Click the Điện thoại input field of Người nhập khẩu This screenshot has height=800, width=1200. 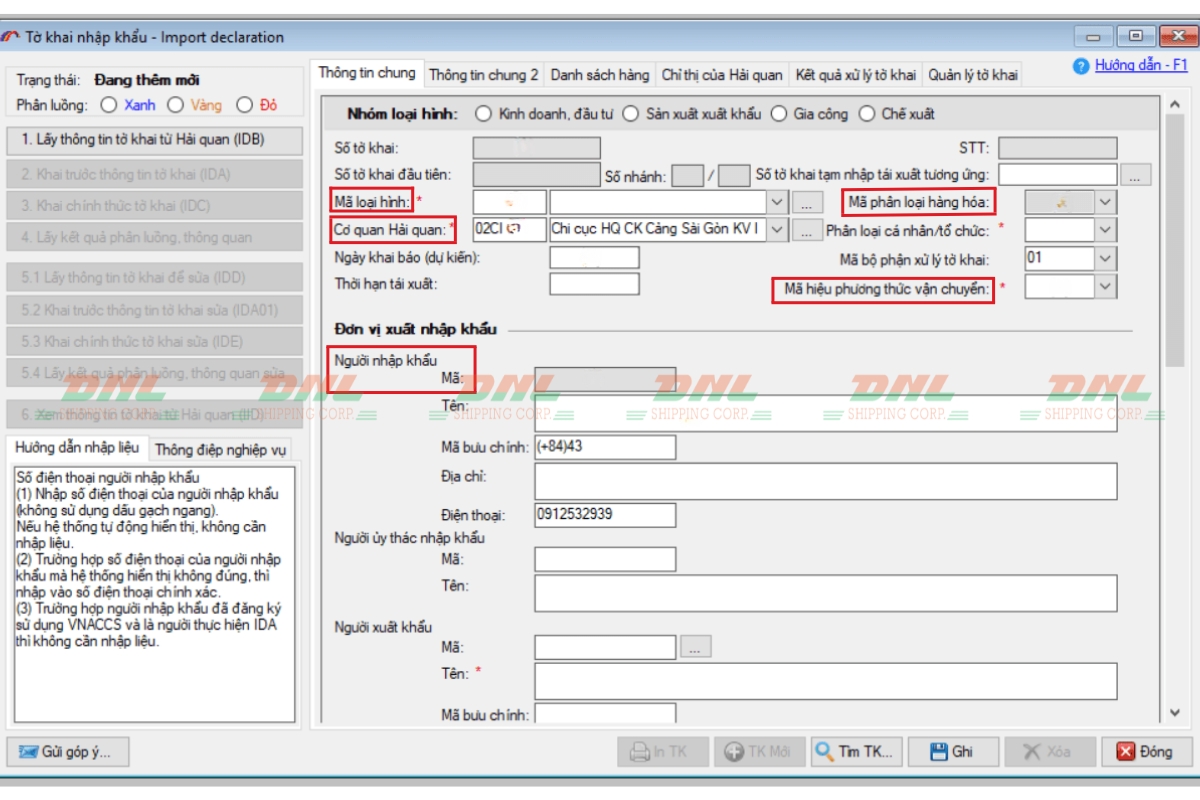point(604,515)
